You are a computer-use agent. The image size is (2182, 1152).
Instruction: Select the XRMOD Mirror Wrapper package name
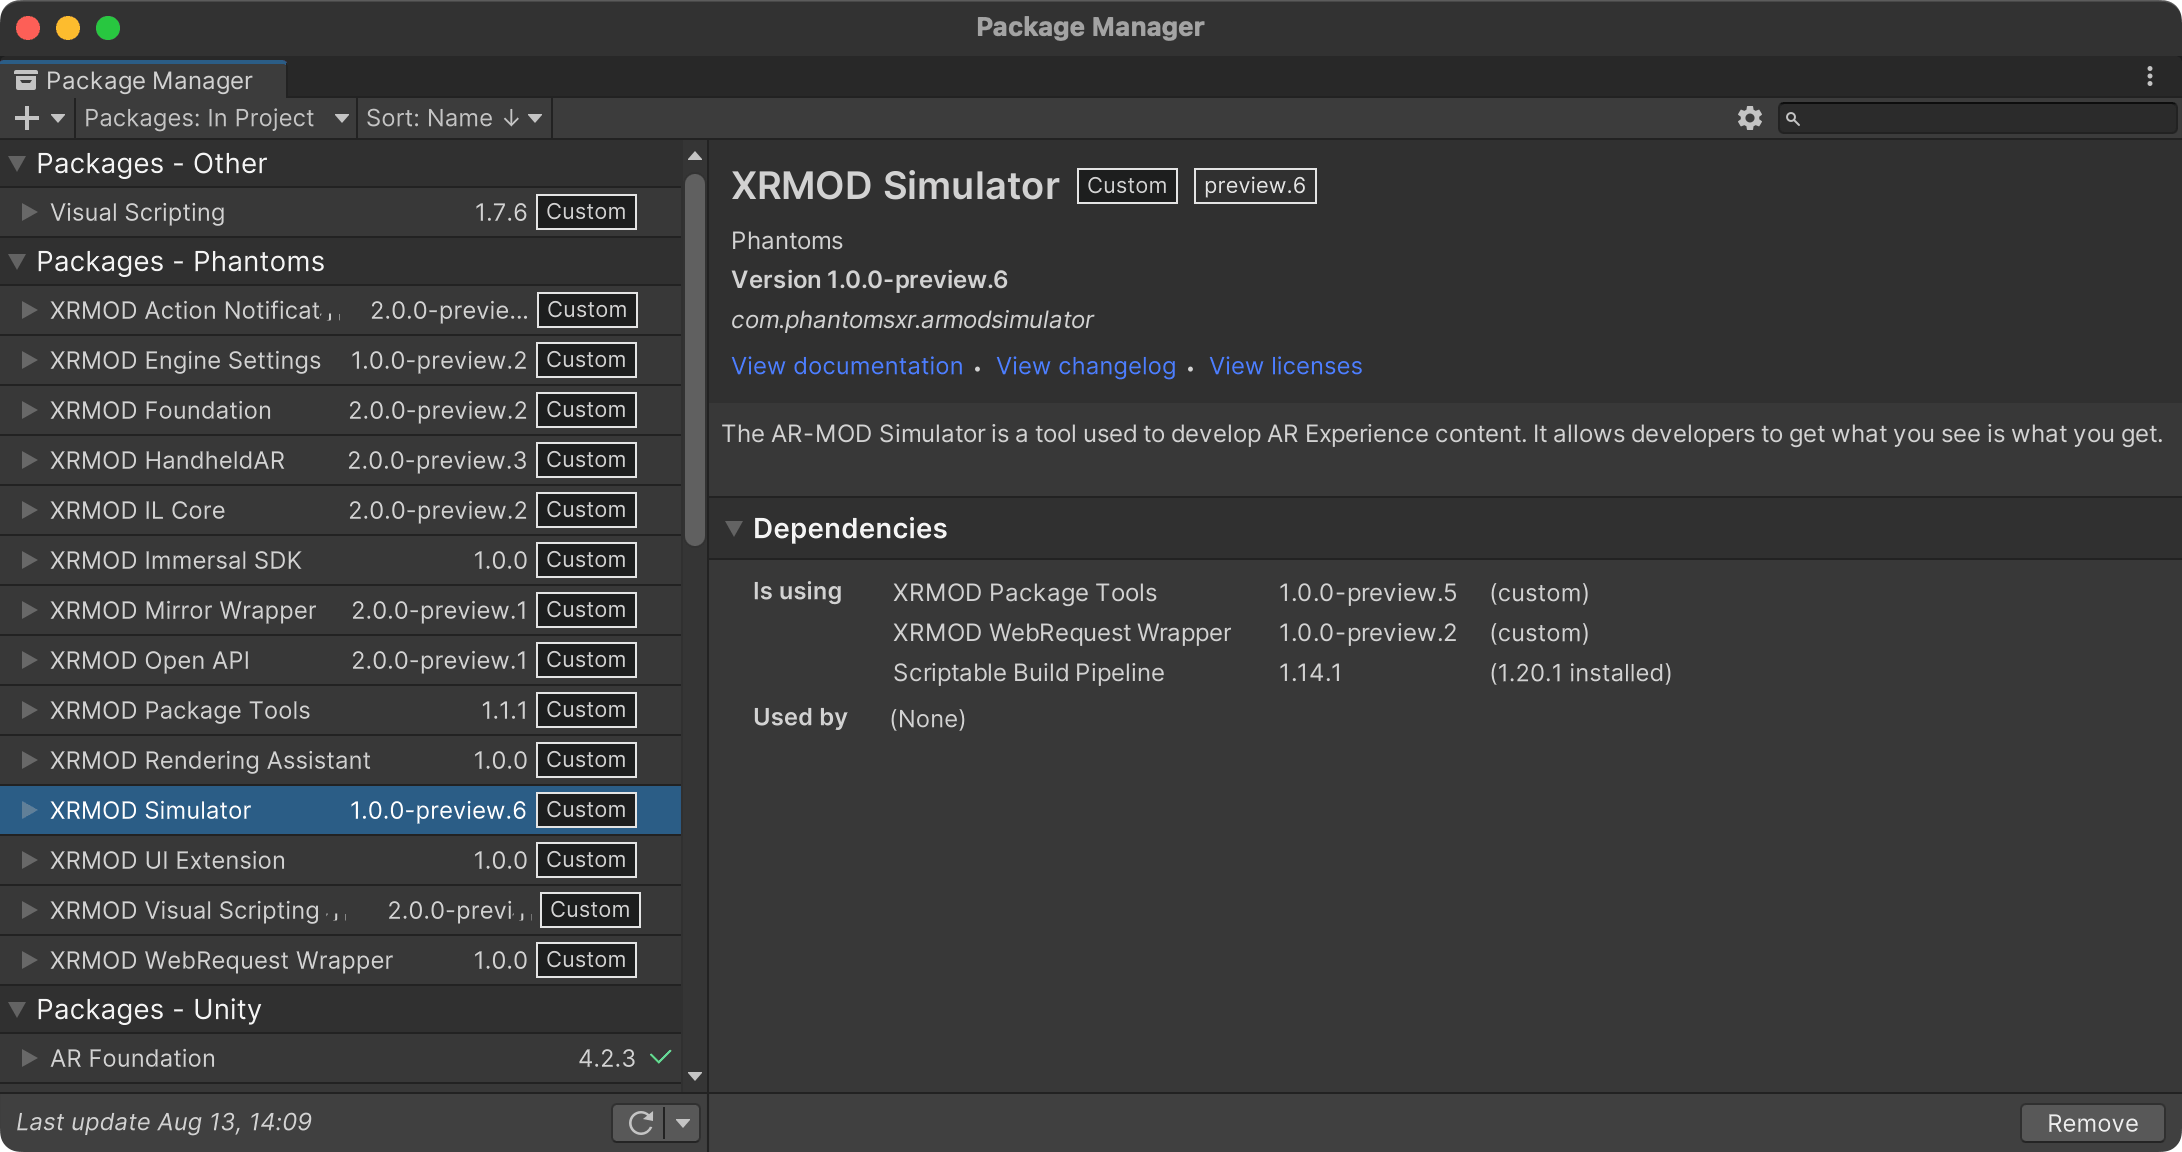[183, 610]
